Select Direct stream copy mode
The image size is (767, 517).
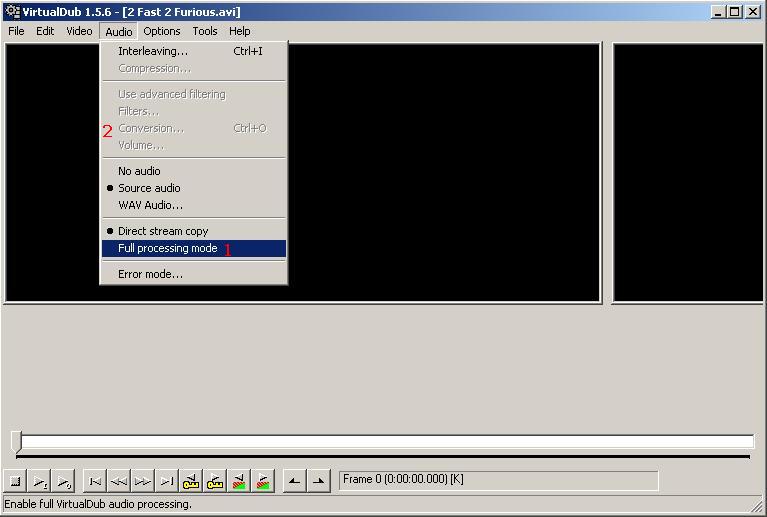click(194, 231)
